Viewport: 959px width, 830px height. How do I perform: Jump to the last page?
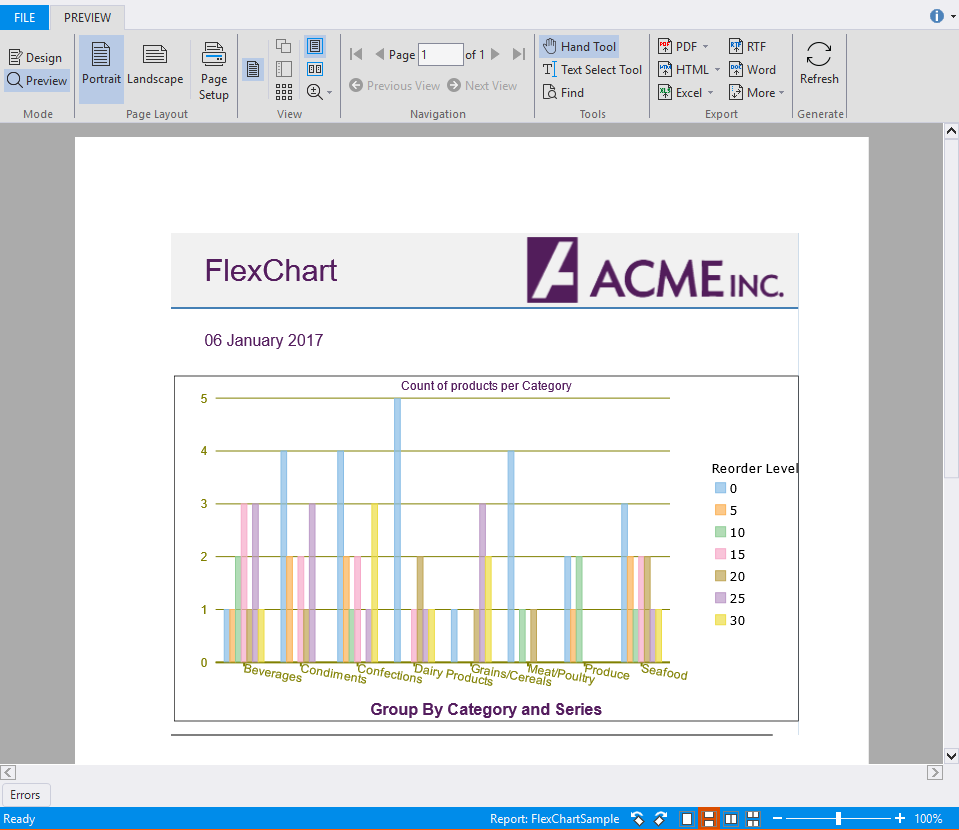518,54
